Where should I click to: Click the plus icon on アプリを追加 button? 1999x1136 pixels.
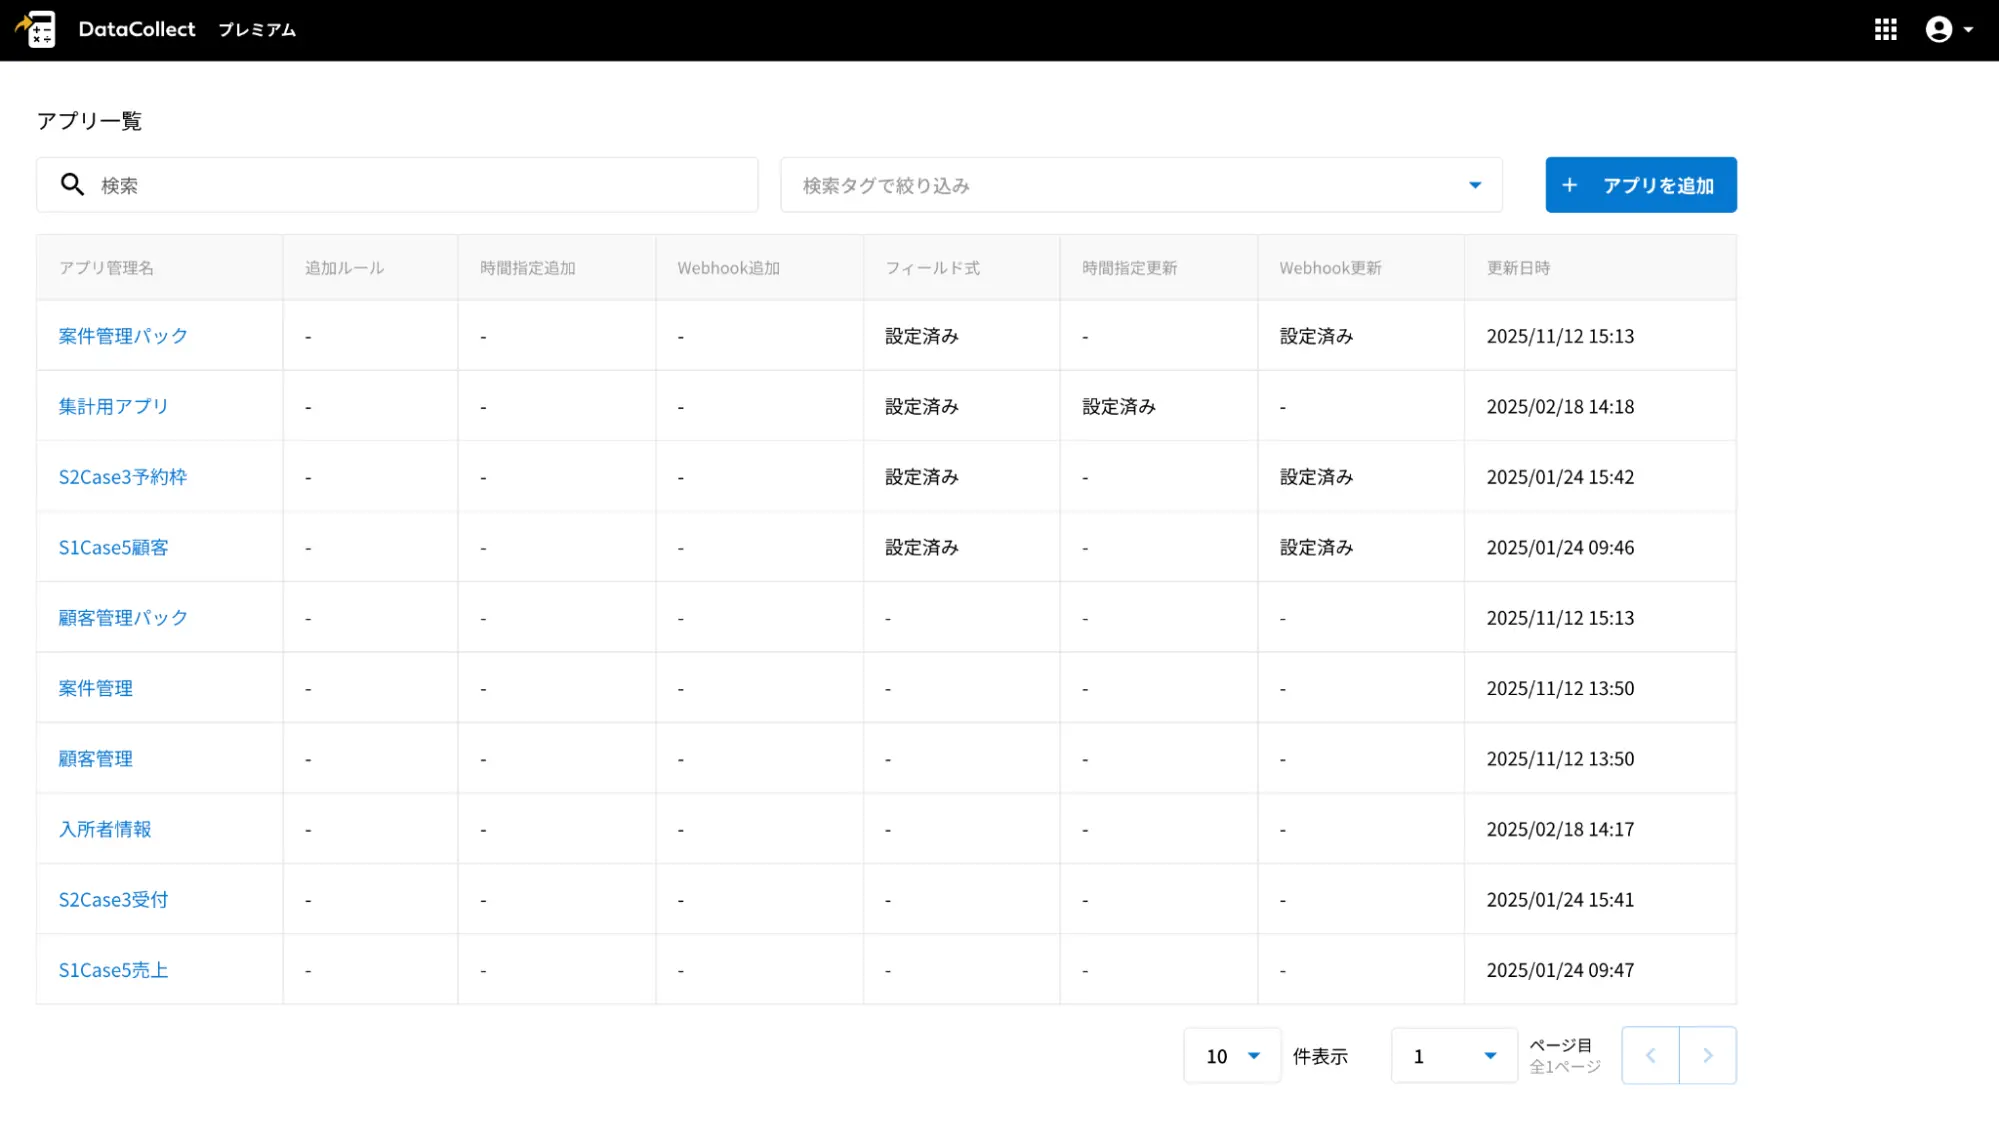1569,185
